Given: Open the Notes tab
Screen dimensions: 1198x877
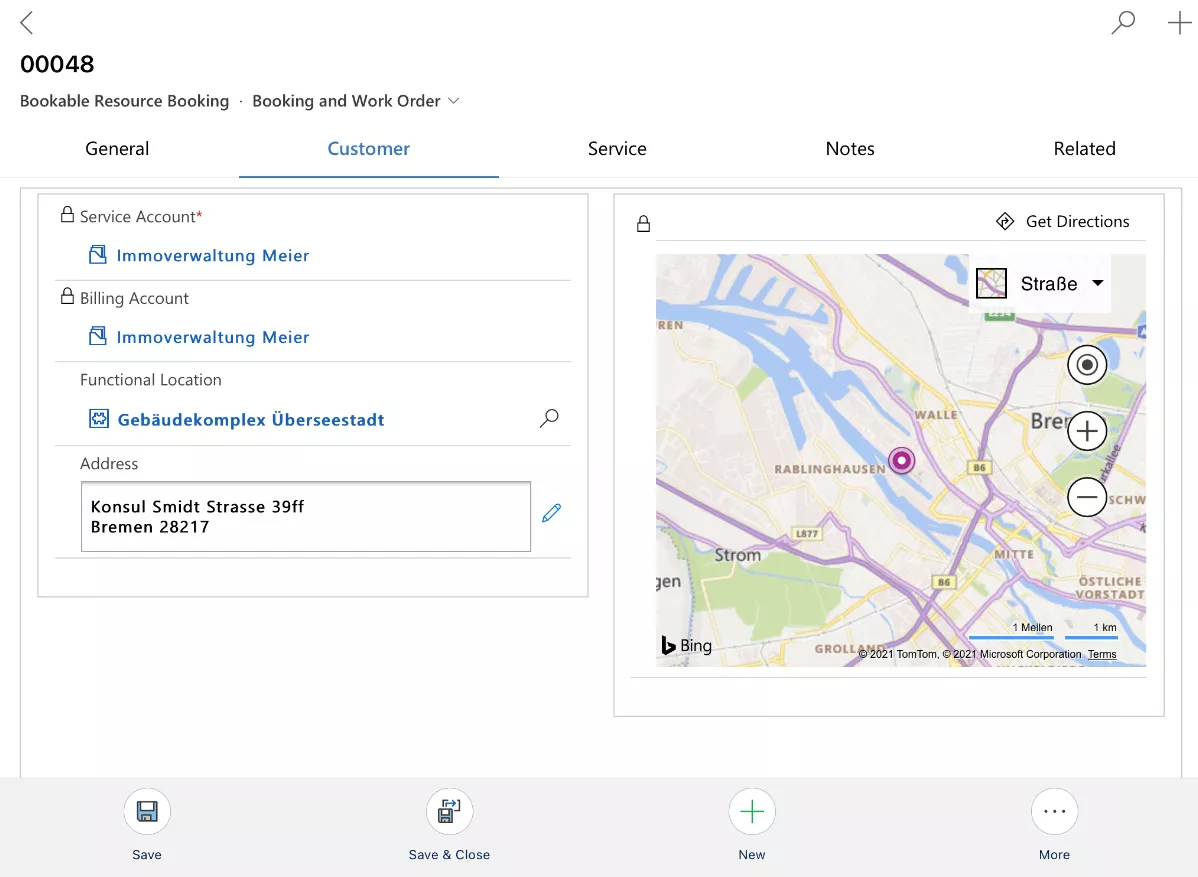Looking at the screenshot, I should point(850,149).
